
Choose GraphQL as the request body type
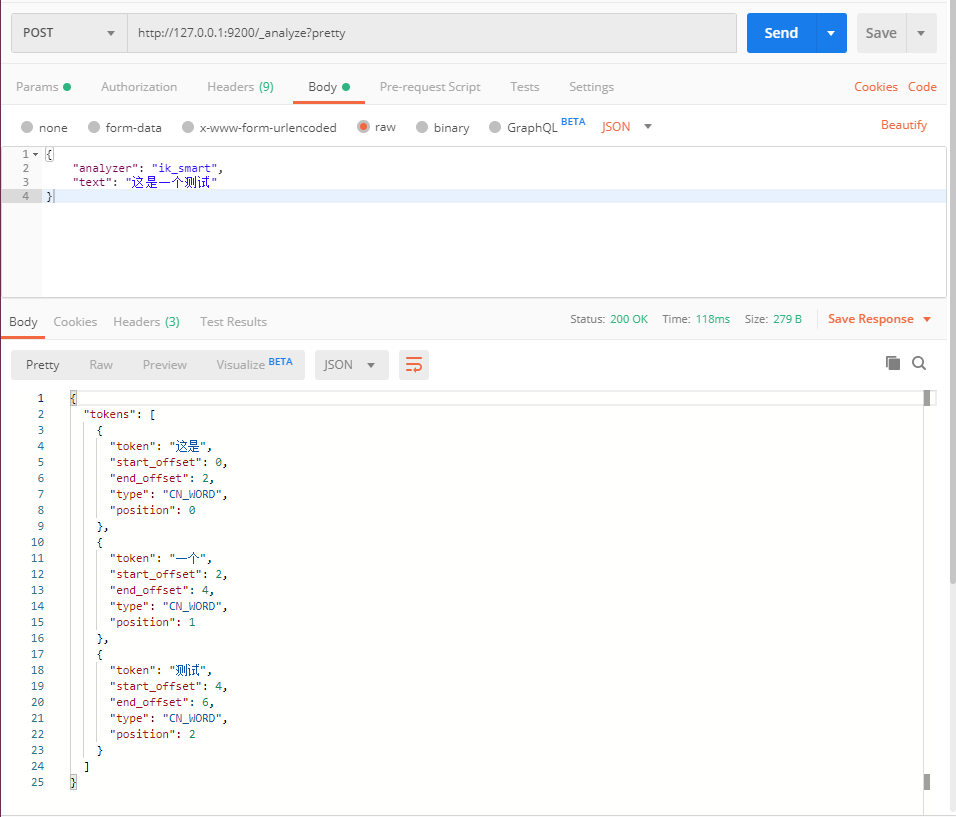[x=528, y=127]
